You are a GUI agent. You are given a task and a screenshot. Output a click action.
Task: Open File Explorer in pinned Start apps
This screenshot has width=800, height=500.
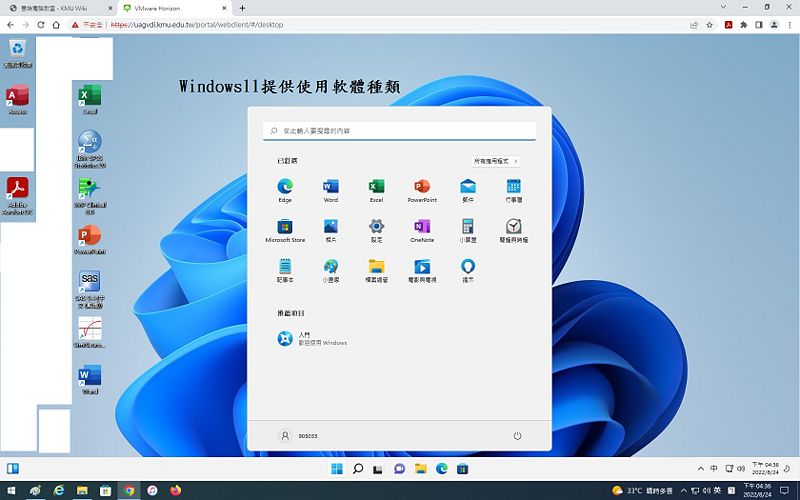[x=377, y=270]
